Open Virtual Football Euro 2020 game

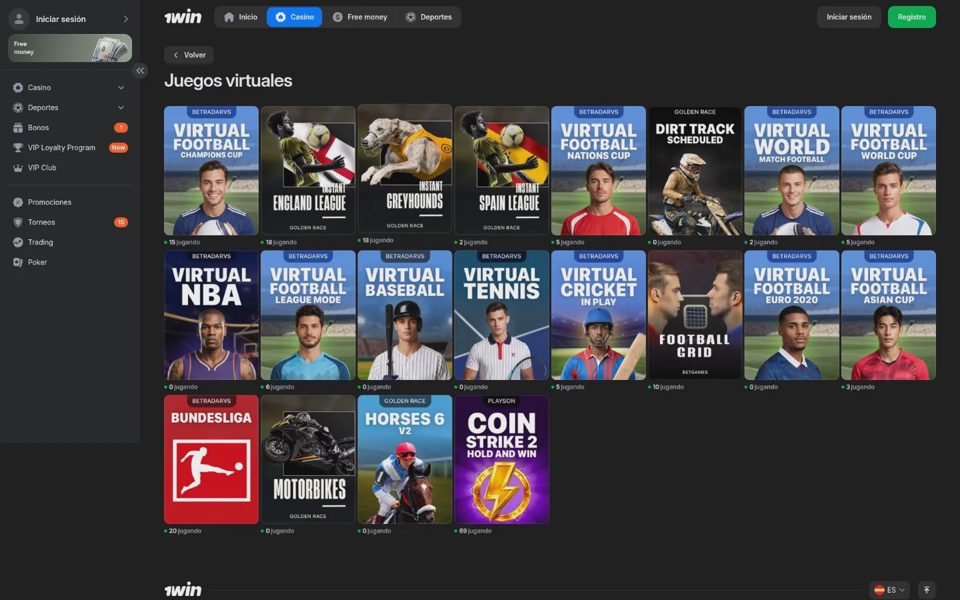[x=792, y=315]
